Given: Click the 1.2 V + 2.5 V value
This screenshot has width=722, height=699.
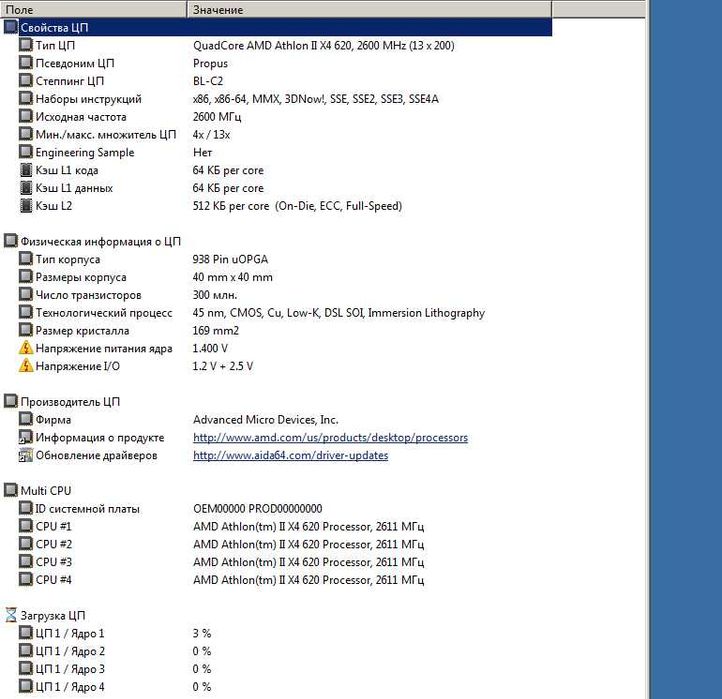Looking at the screenshot, I should pyautogui.click(x=223, y=366).
